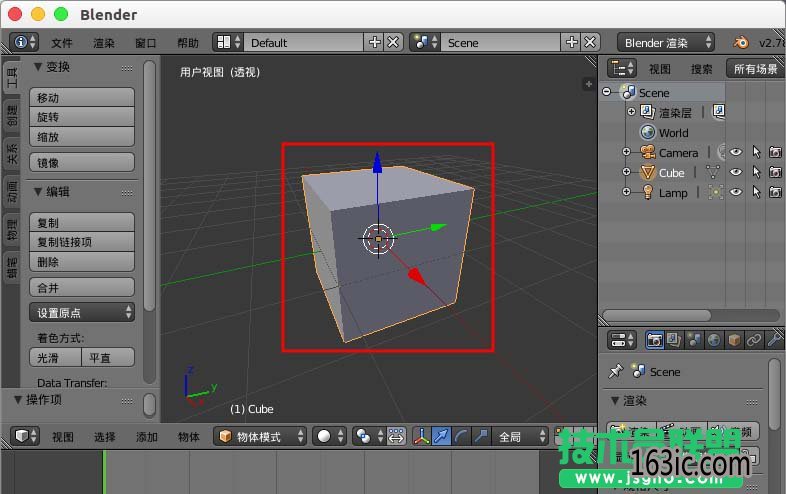
Task: Click the 复制链接项 button
Action: click(x=82, y=242)
